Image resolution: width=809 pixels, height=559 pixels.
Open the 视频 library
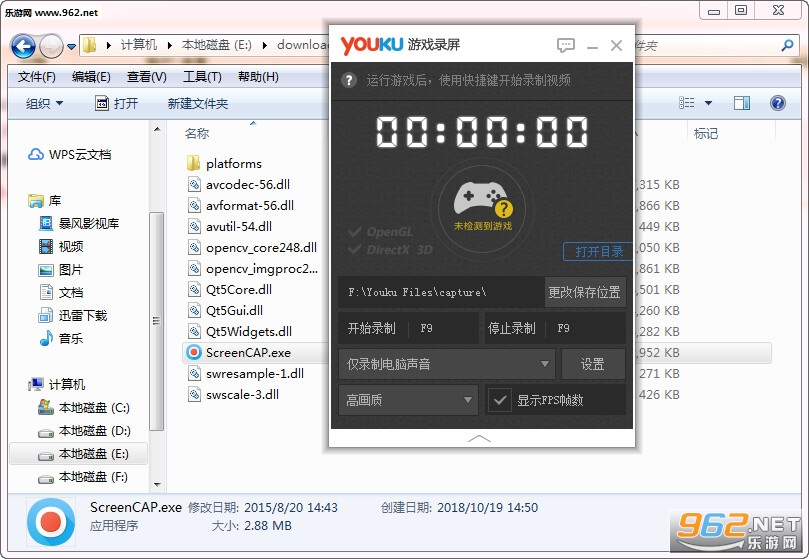tap(61, 246)
